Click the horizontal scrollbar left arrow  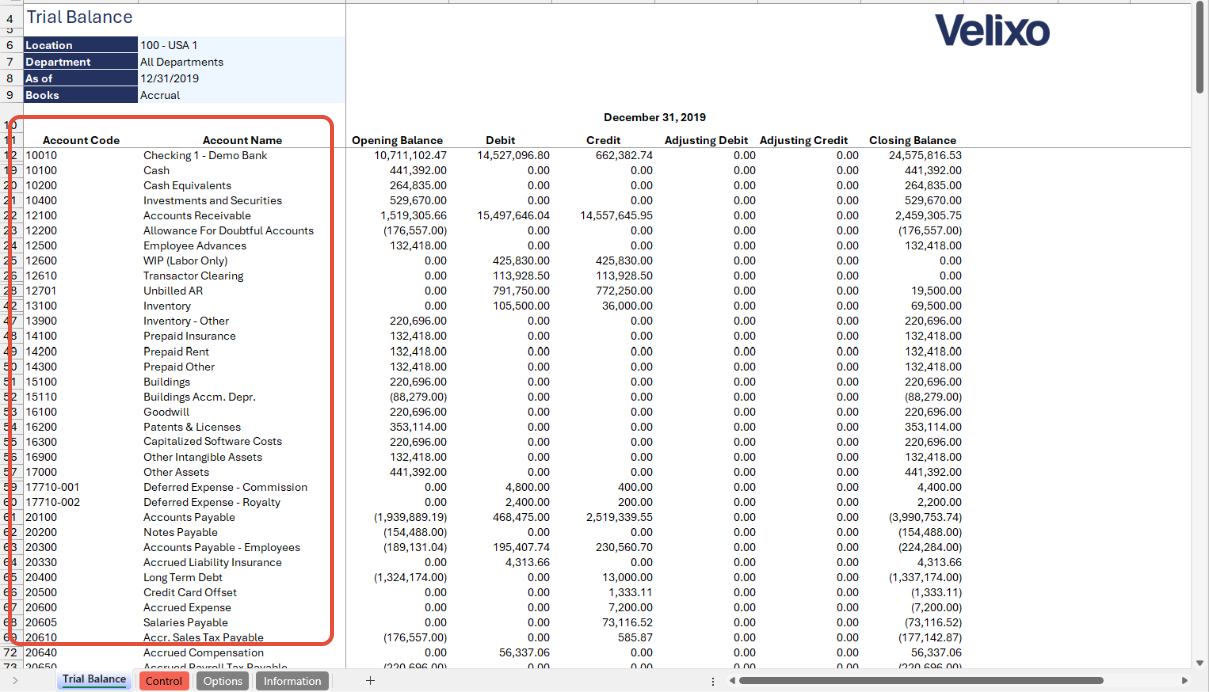coord(734,681)
